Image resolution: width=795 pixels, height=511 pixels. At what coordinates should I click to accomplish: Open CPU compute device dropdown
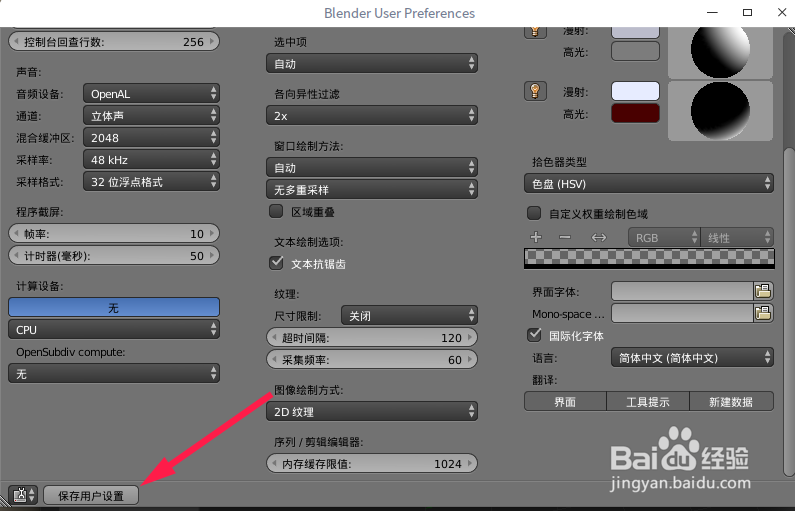pyautogui.click(x=114, y=330)
